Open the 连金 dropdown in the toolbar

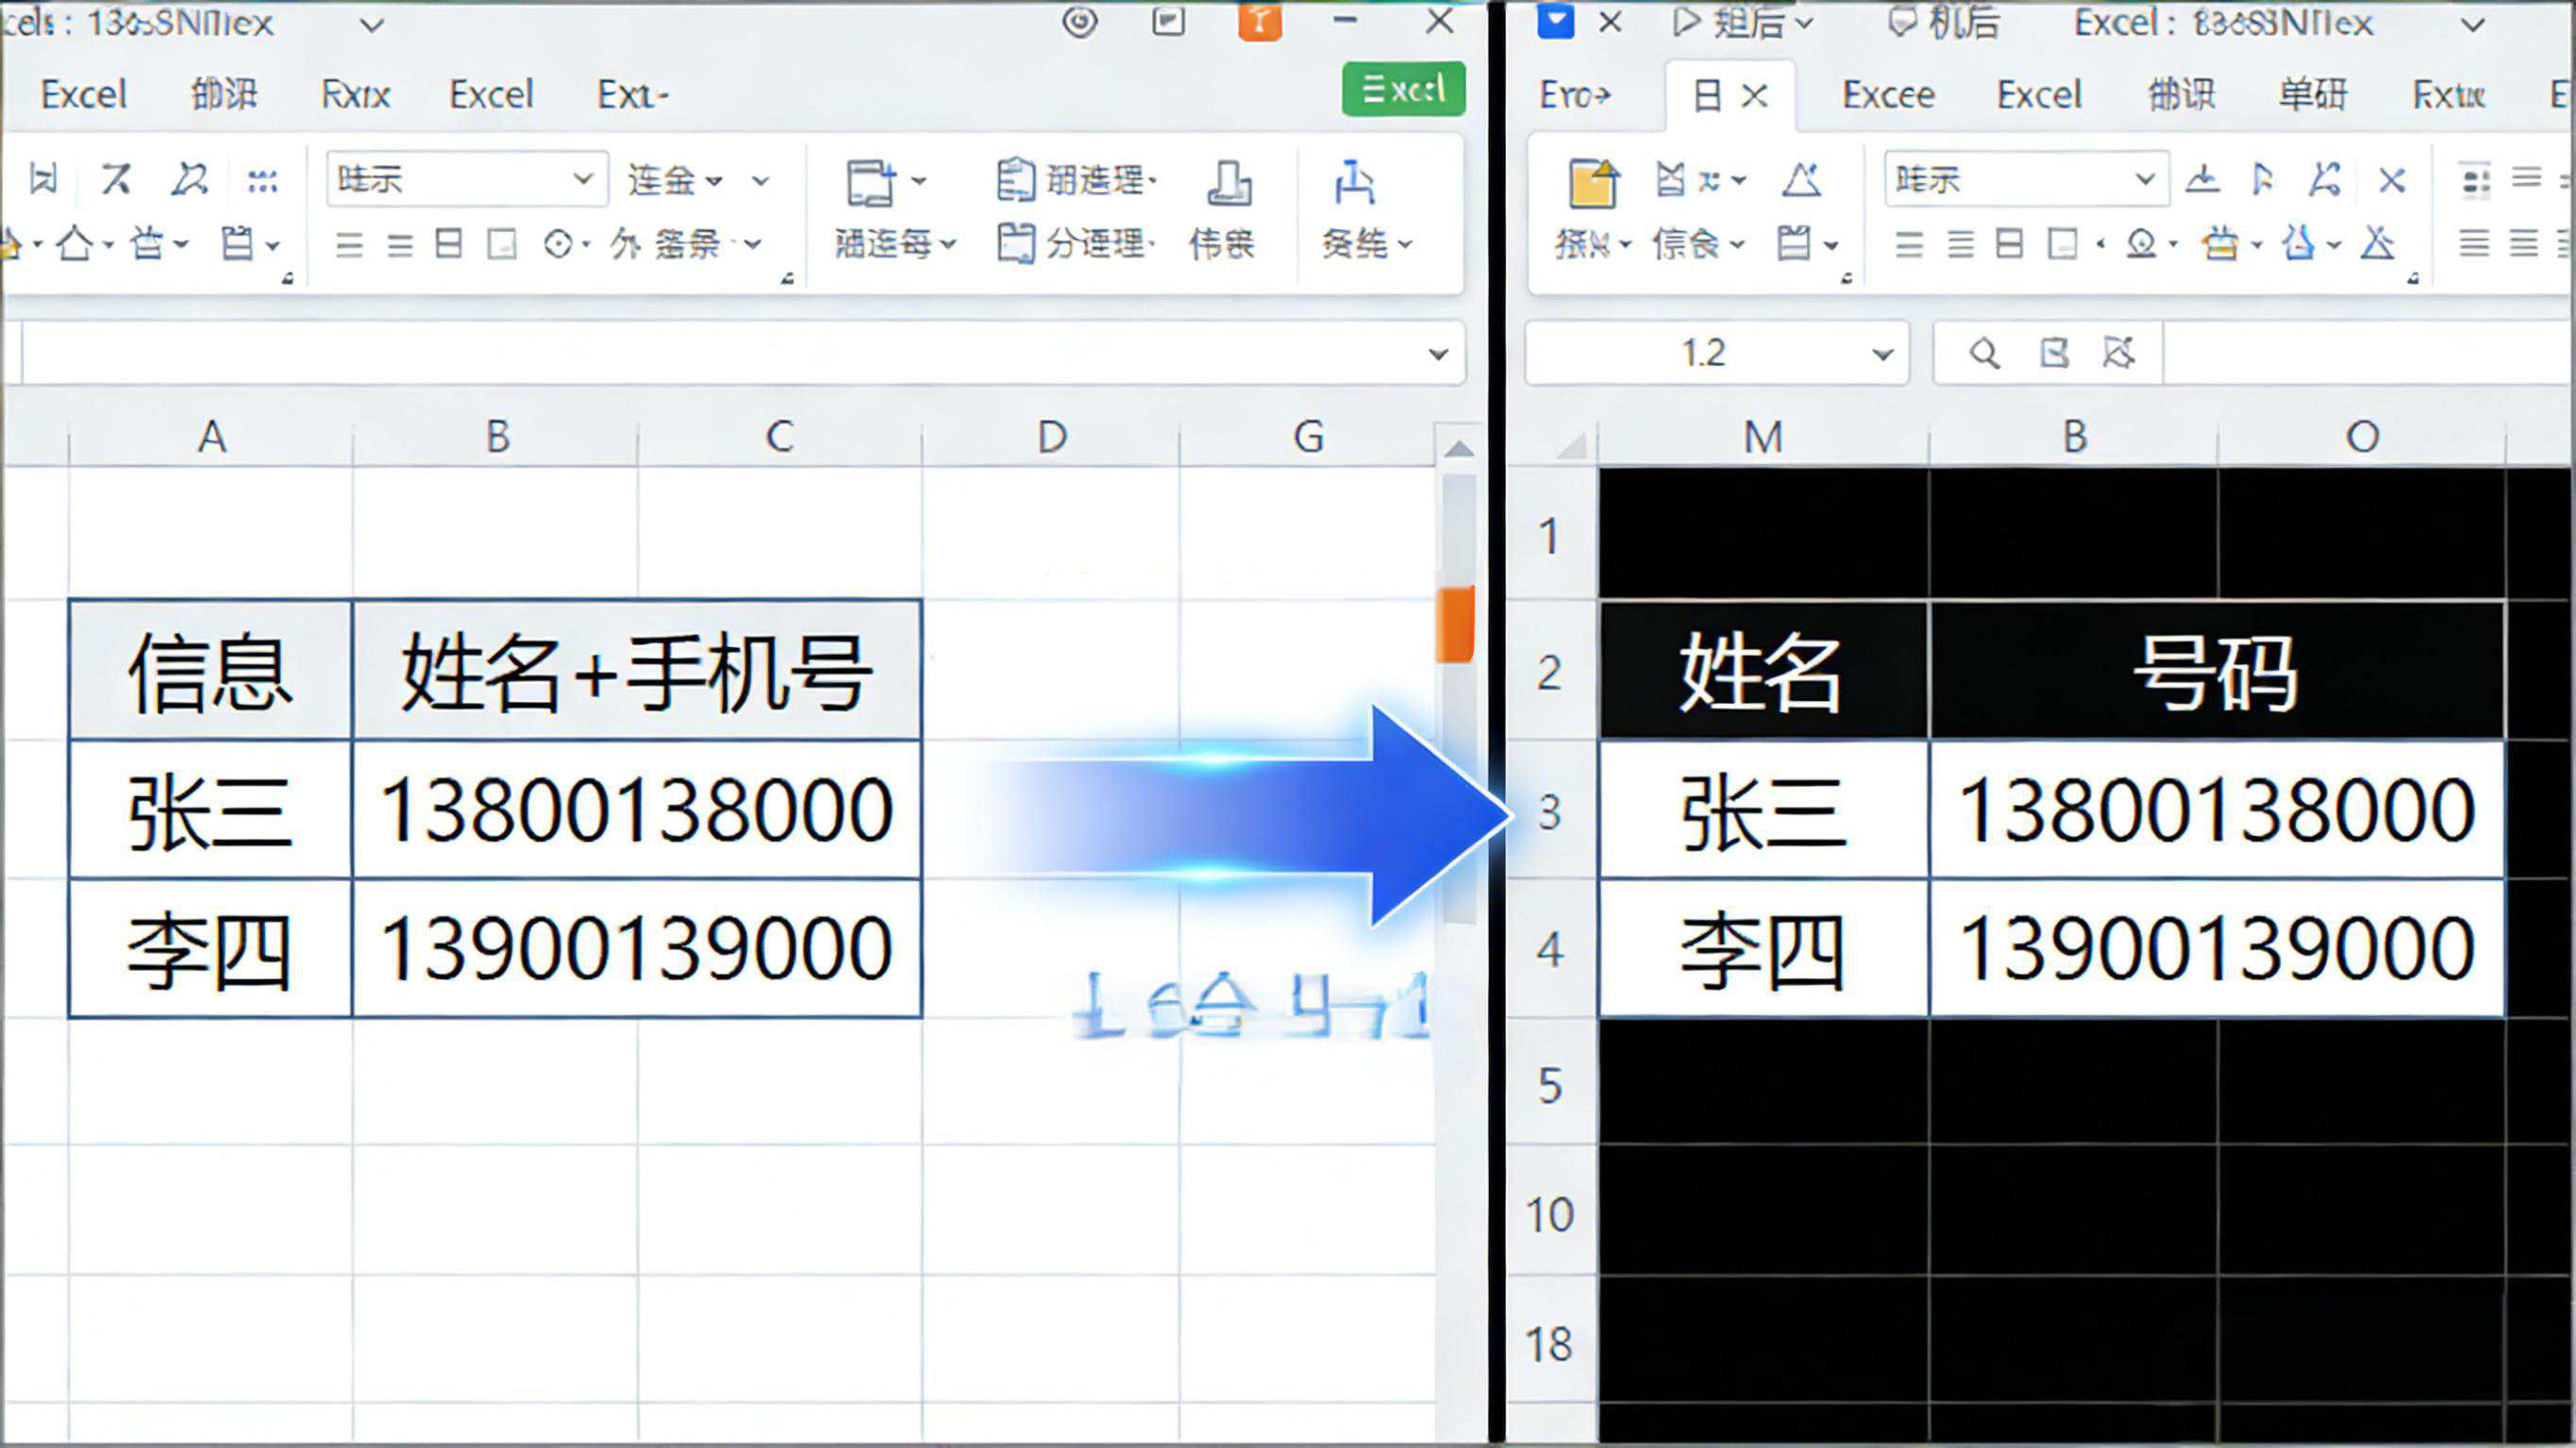coord(680,180)
